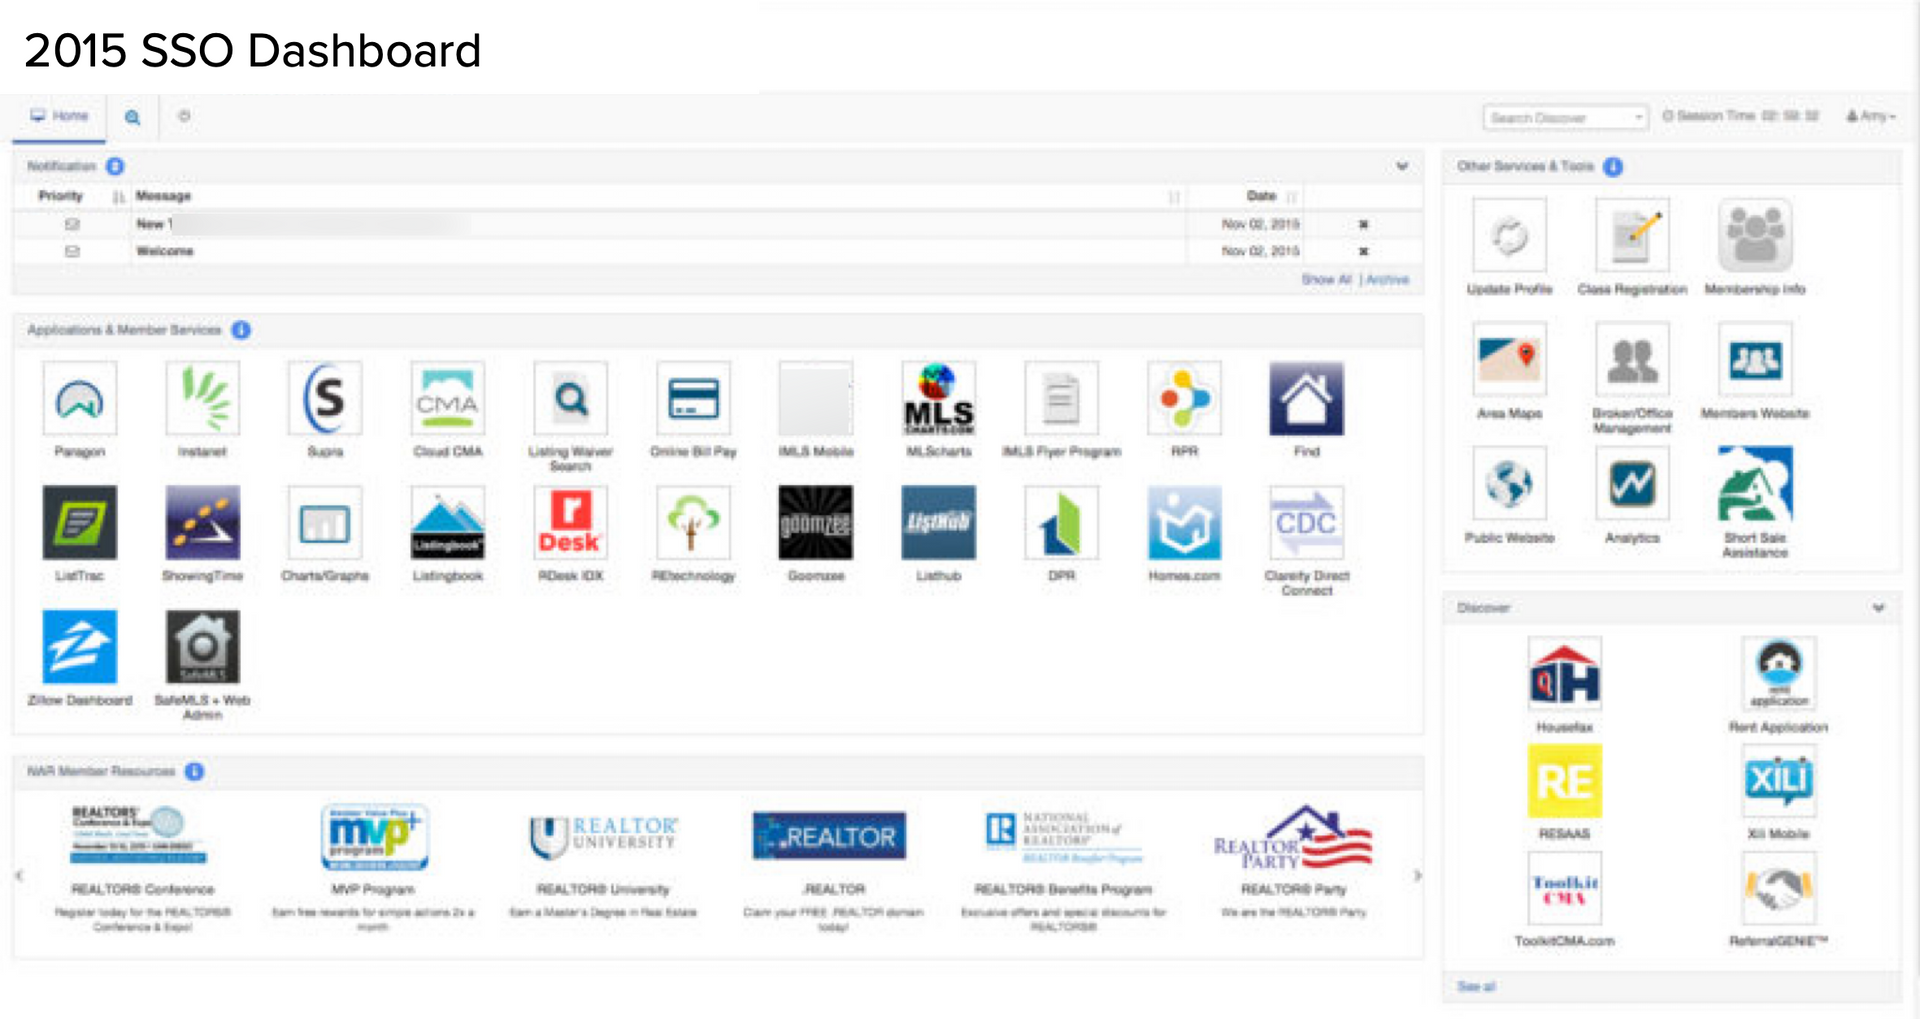Show info for Other Services & Tools

tap(1613, 167)
